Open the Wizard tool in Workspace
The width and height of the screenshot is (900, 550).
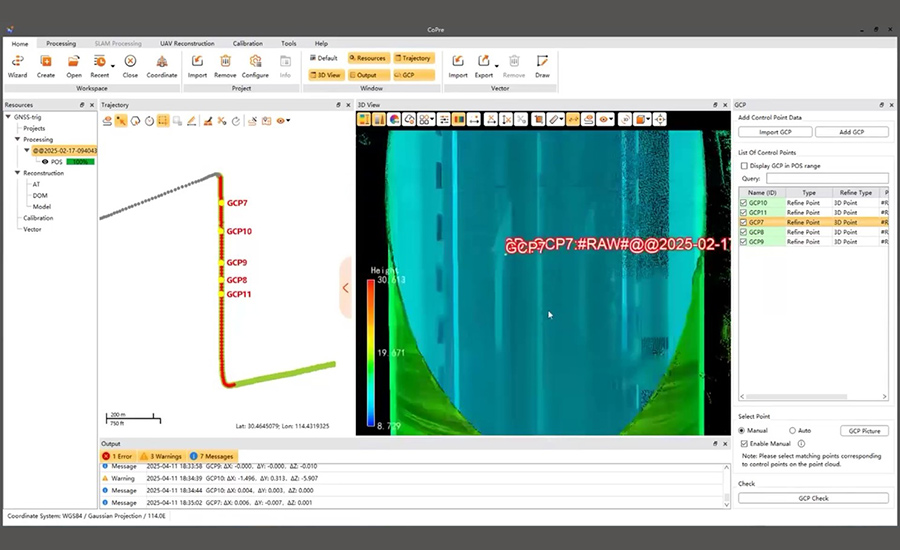coord(18,64)
